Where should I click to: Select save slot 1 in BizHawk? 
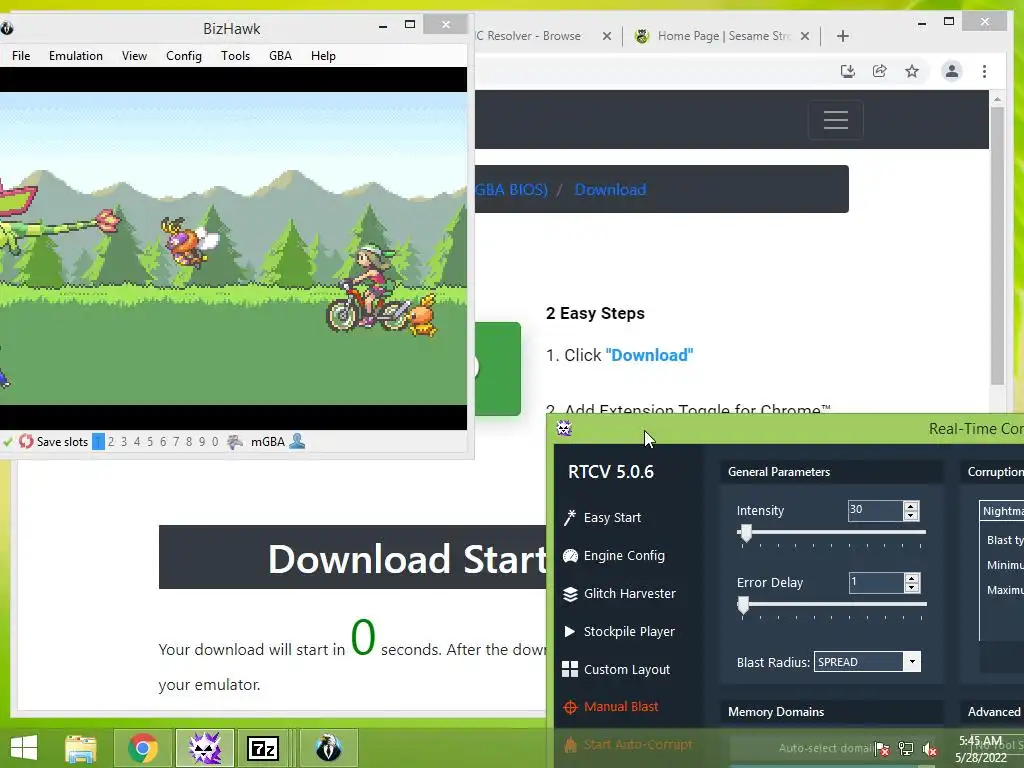[98, 442]
